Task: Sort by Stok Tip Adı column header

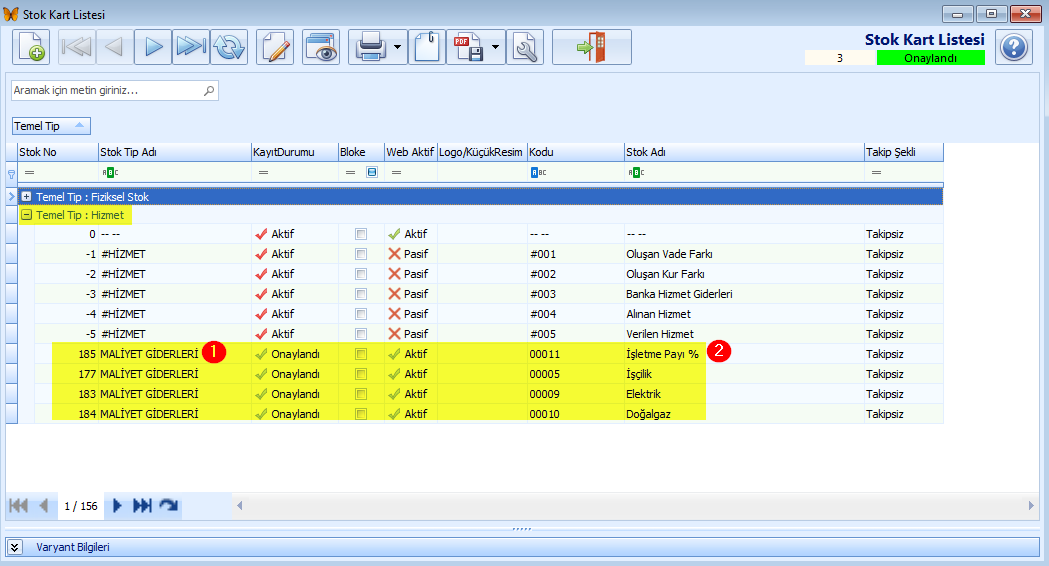Action: click(x=174, y=152)
